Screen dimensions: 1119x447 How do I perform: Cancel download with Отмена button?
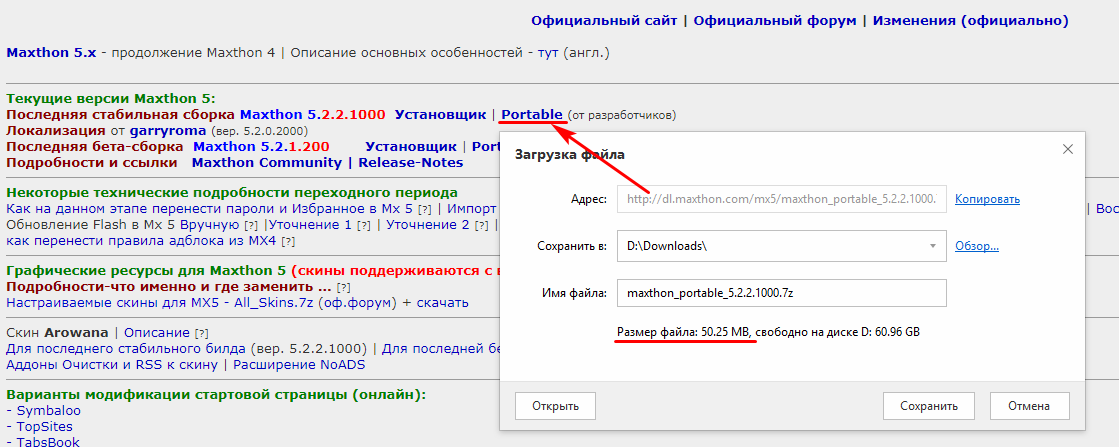click(1028, 406)
